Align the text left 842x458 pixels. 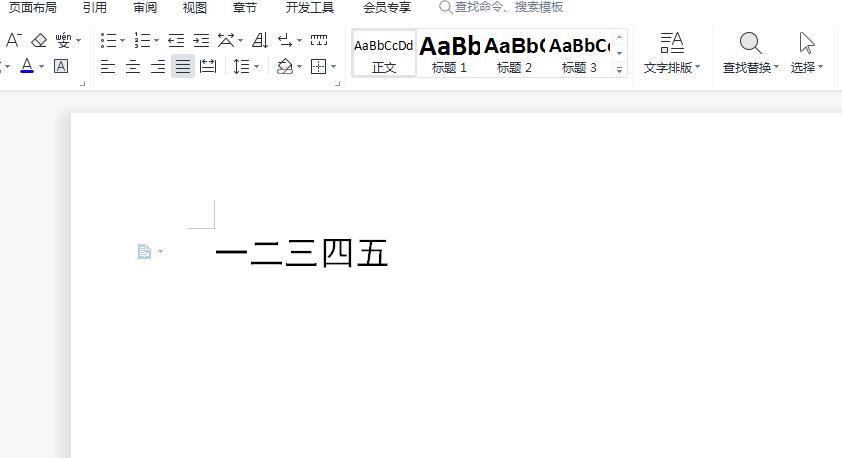[108, 67]
